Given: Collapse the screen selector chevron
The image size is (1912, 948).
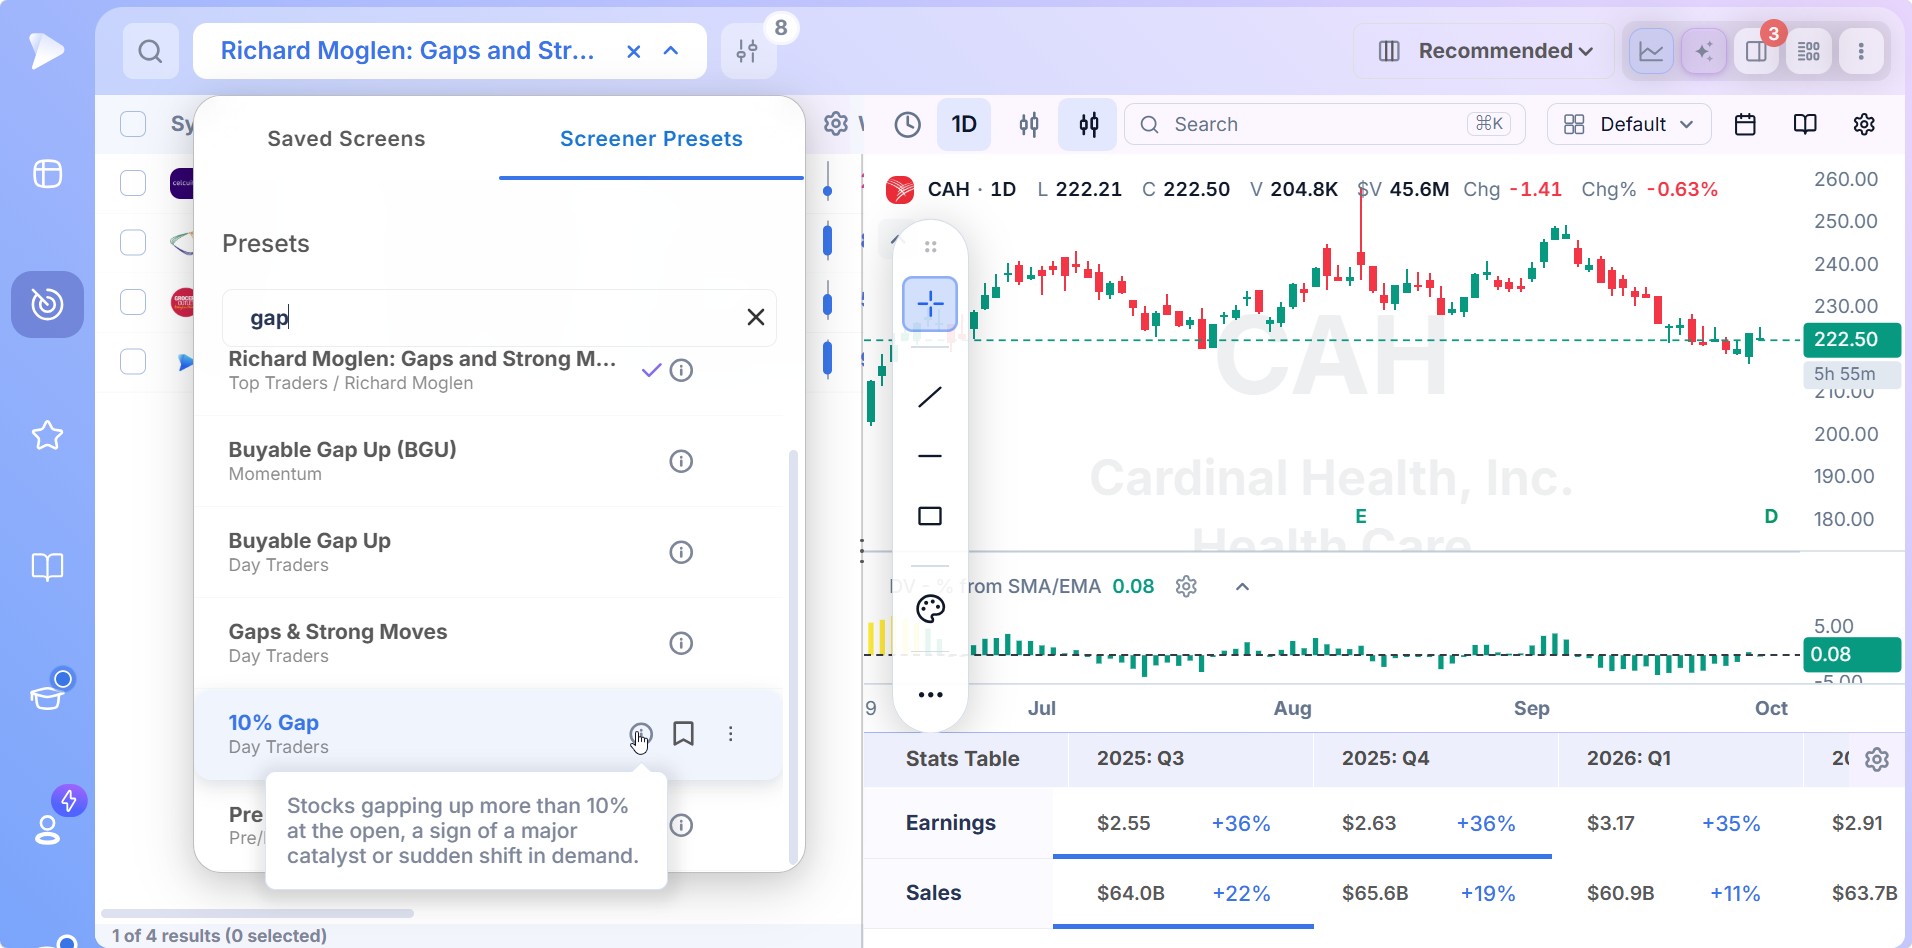Looking at the screenshot, I should click(x=671, y=51).
